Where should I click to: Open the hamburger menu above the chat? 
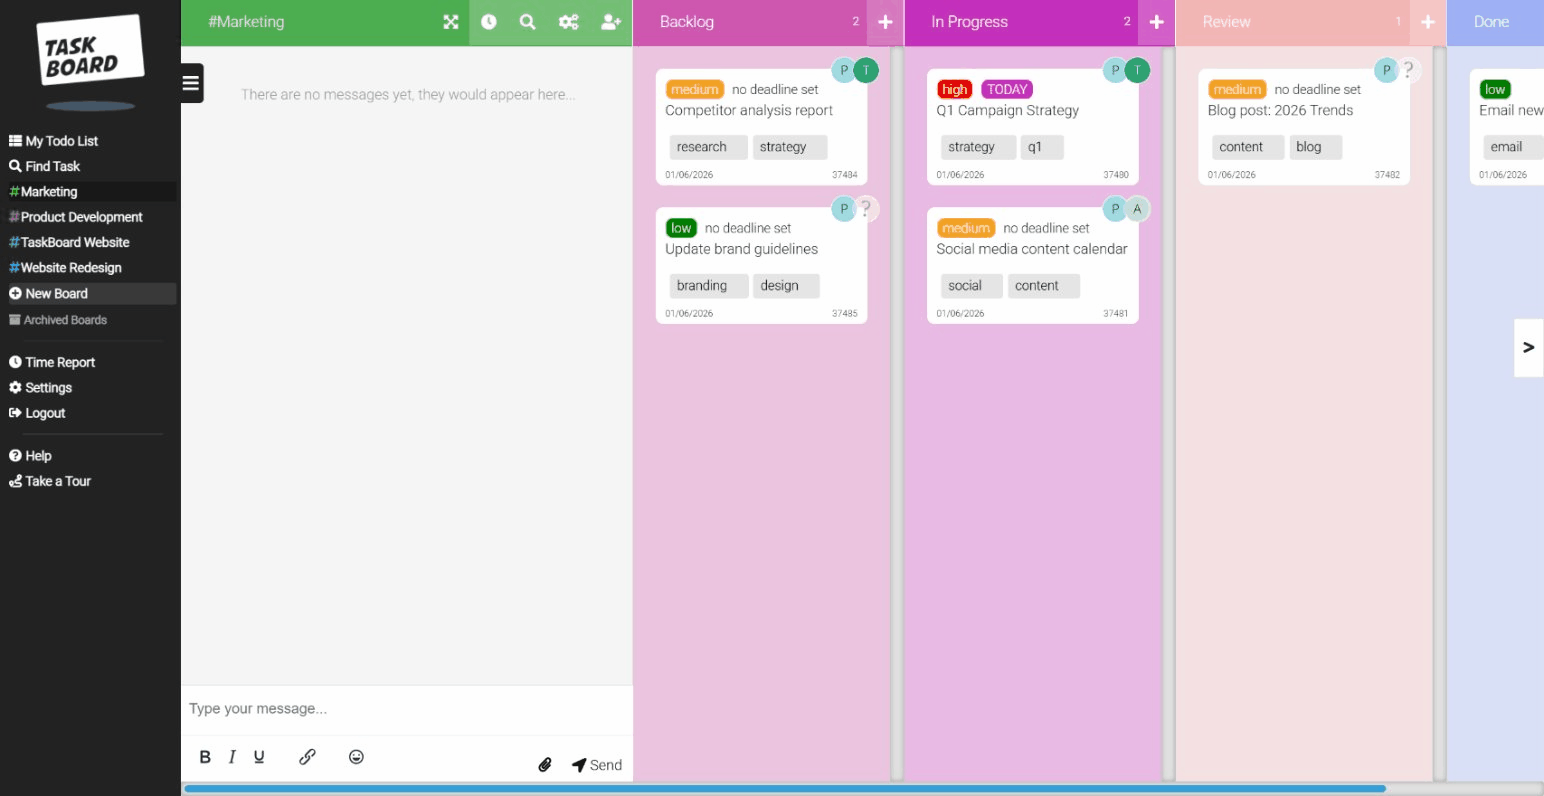[x=190, y=83]
